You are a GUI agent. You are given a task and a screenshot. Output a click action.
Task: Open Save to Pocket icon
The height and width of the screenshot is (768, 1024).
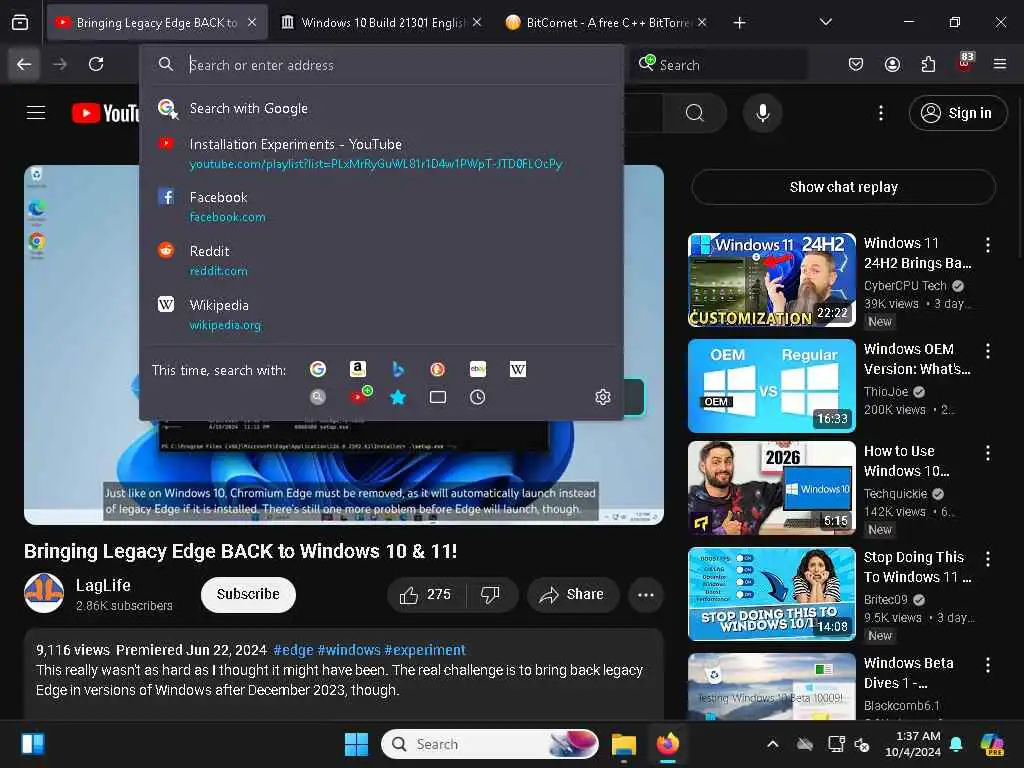pos(856,64)
